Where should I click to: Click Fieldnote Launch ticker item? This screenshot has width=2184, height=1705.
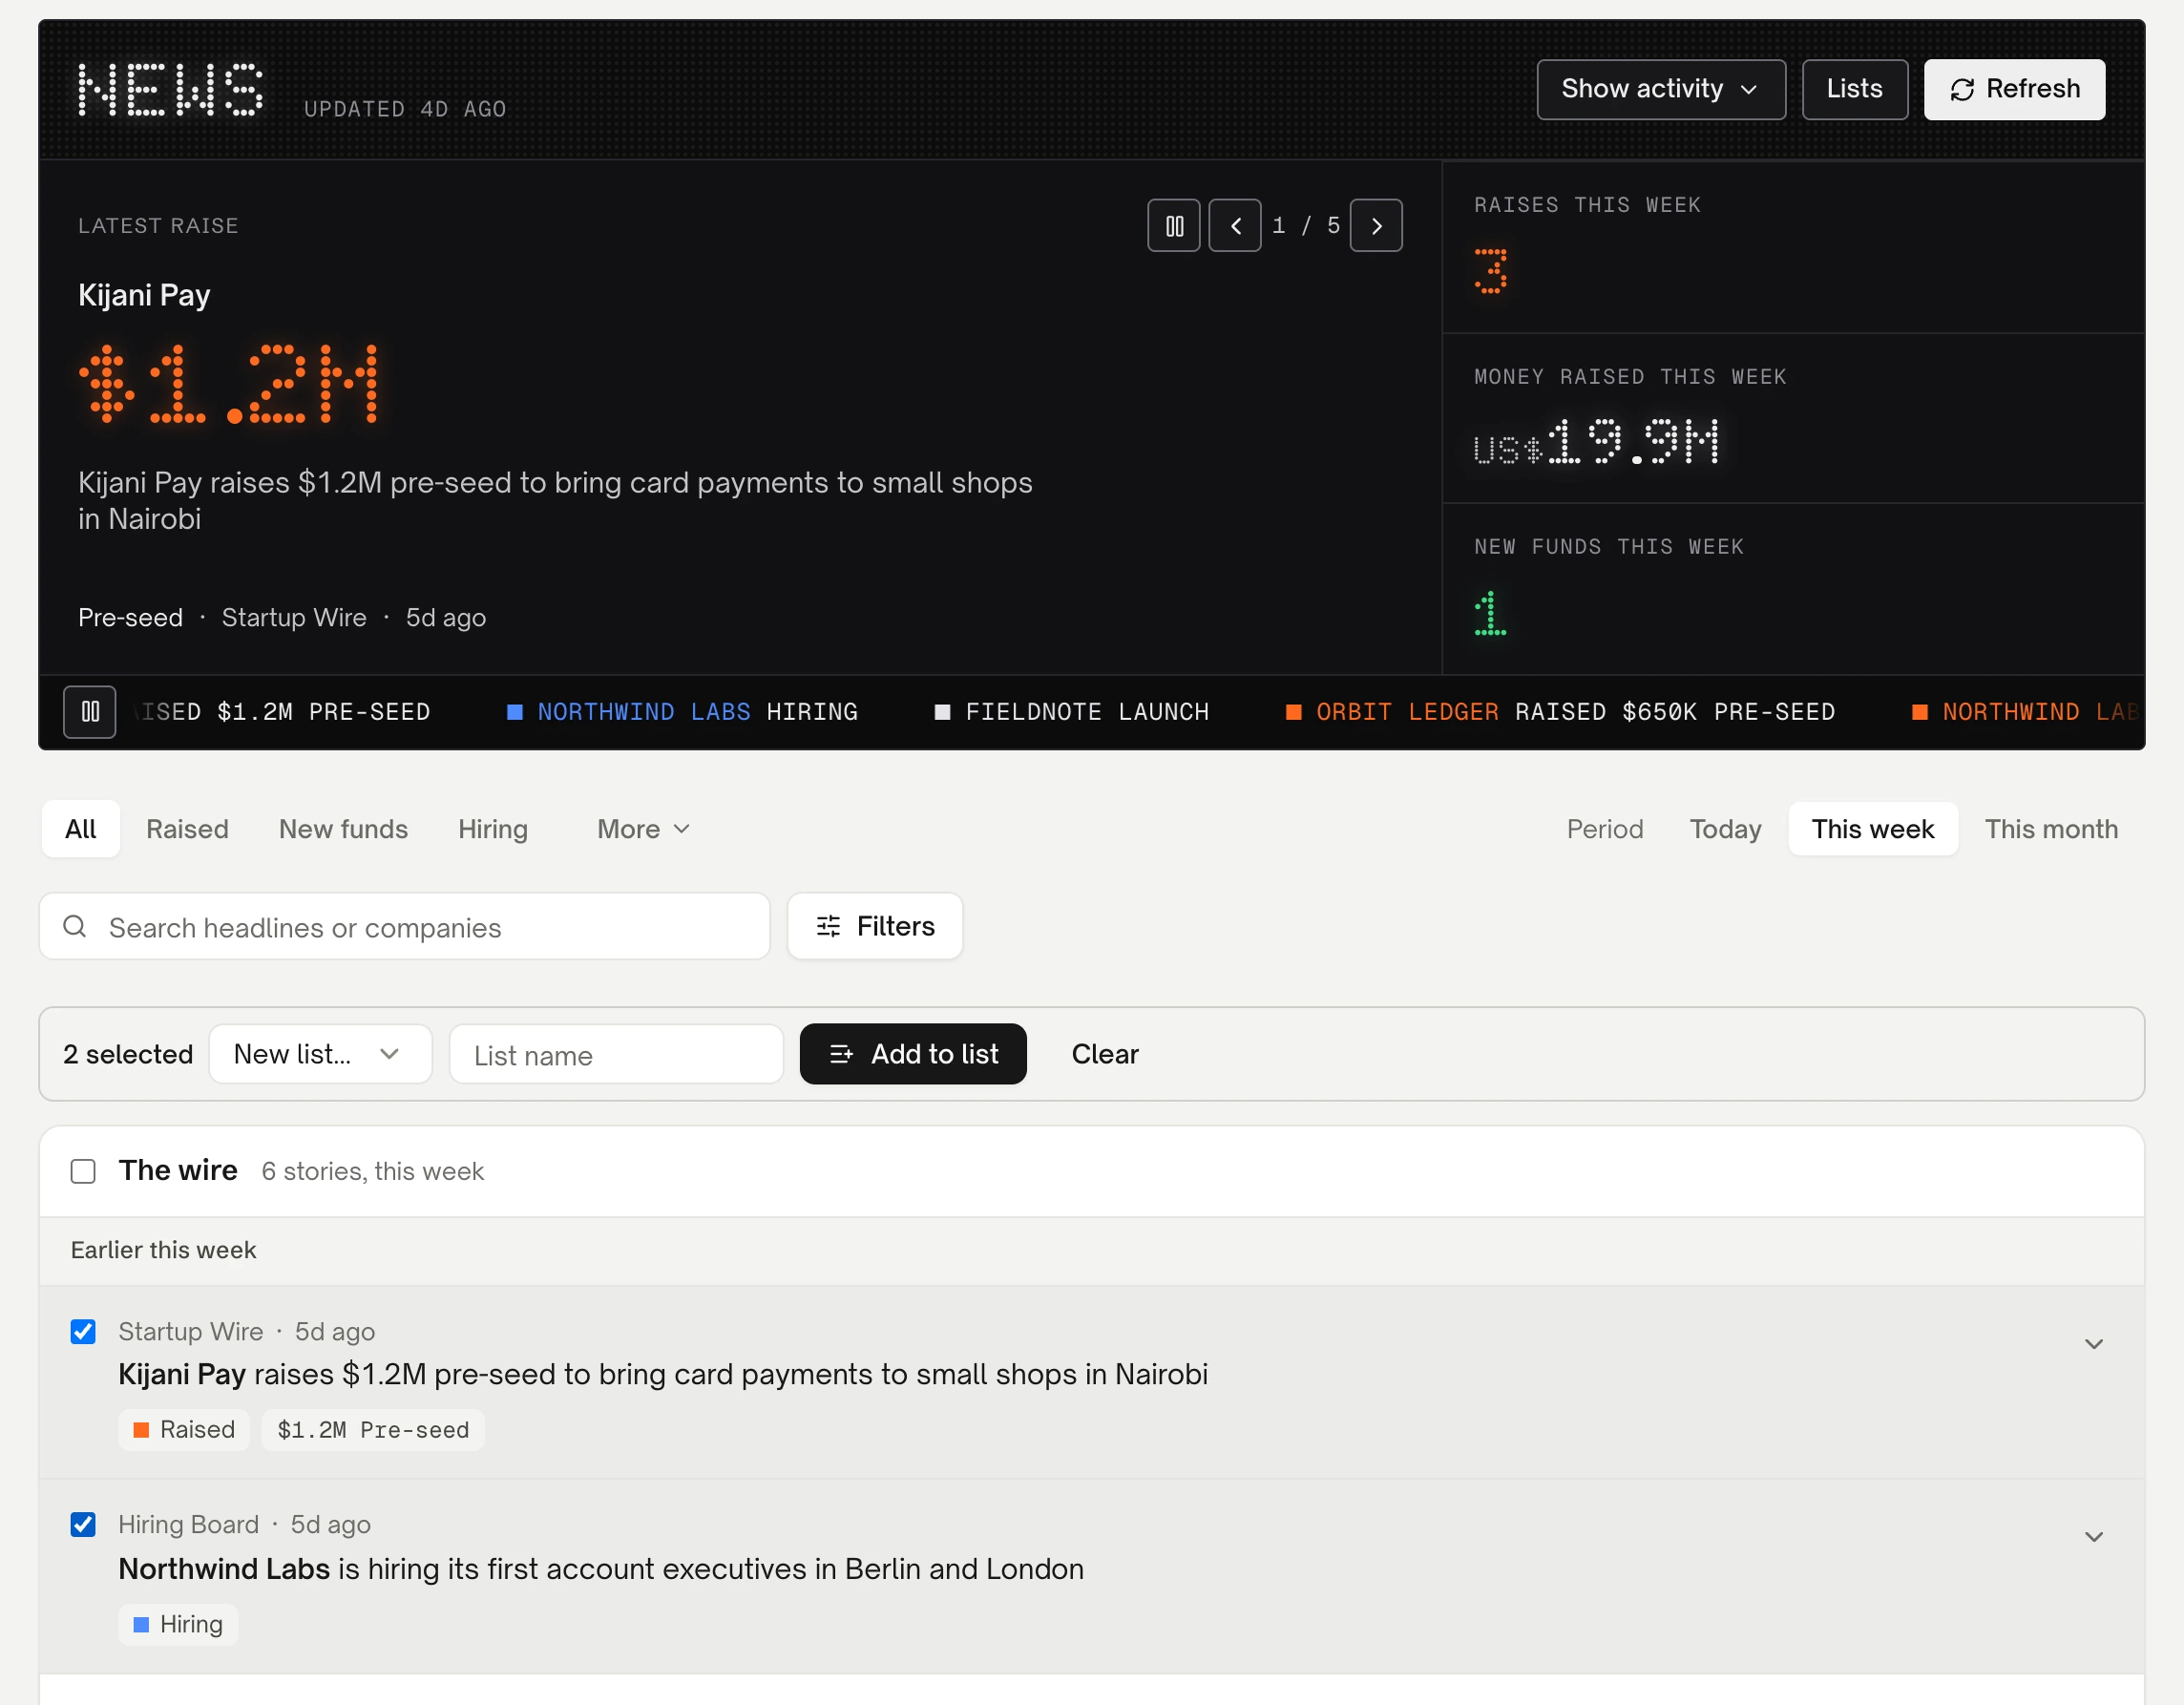click(x=1071, y=712)
